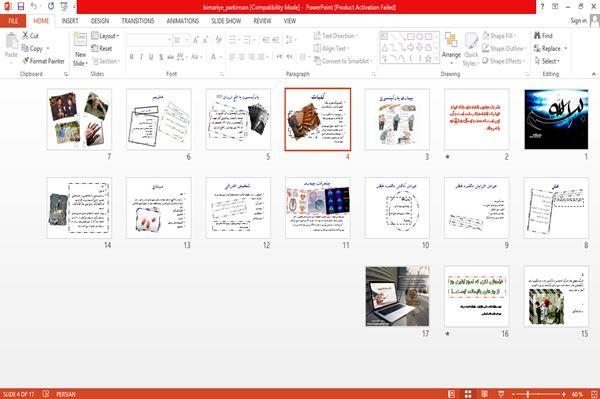Toggle Underline formatting button
600x399 pixels.
[151, 57]
